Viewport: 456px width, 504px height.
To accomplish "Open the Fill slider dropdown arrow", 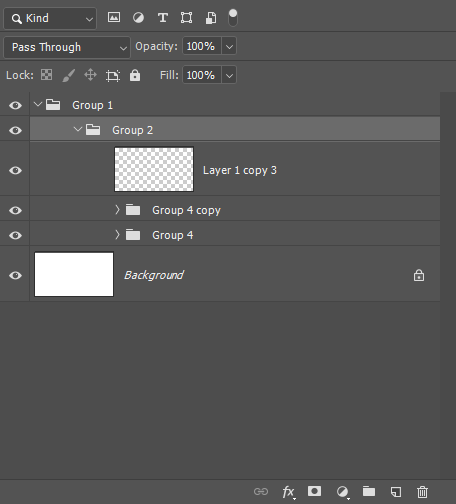I will [x=229, y=75].
